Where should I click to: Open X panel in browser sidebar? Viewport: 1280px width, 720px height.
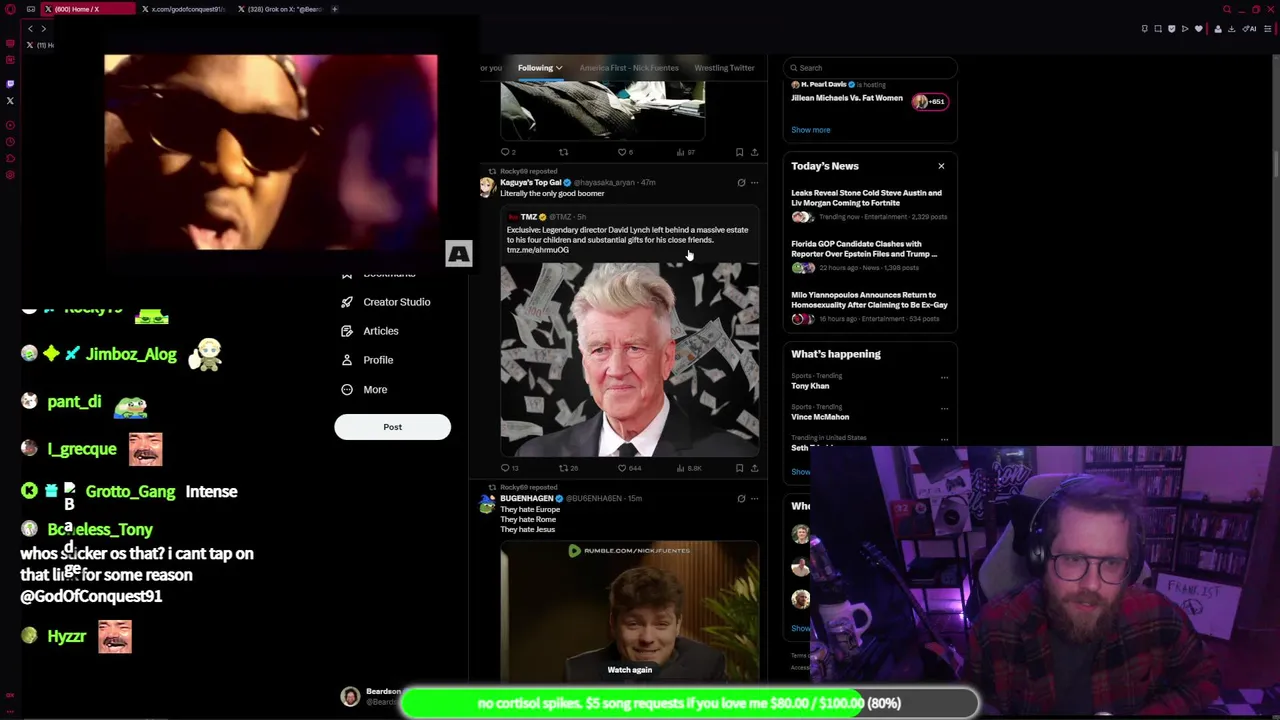(x=10, y=101)
